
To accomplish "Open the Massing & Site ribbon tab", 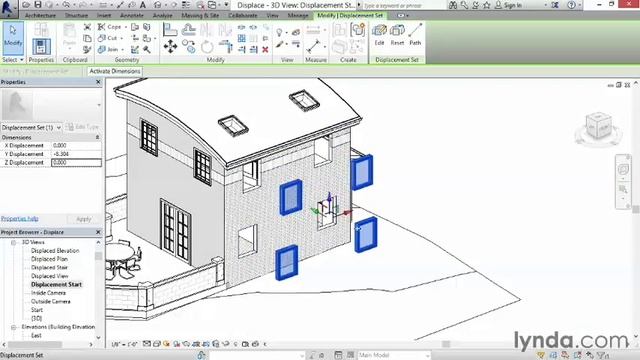I will [x=200, y=16].
